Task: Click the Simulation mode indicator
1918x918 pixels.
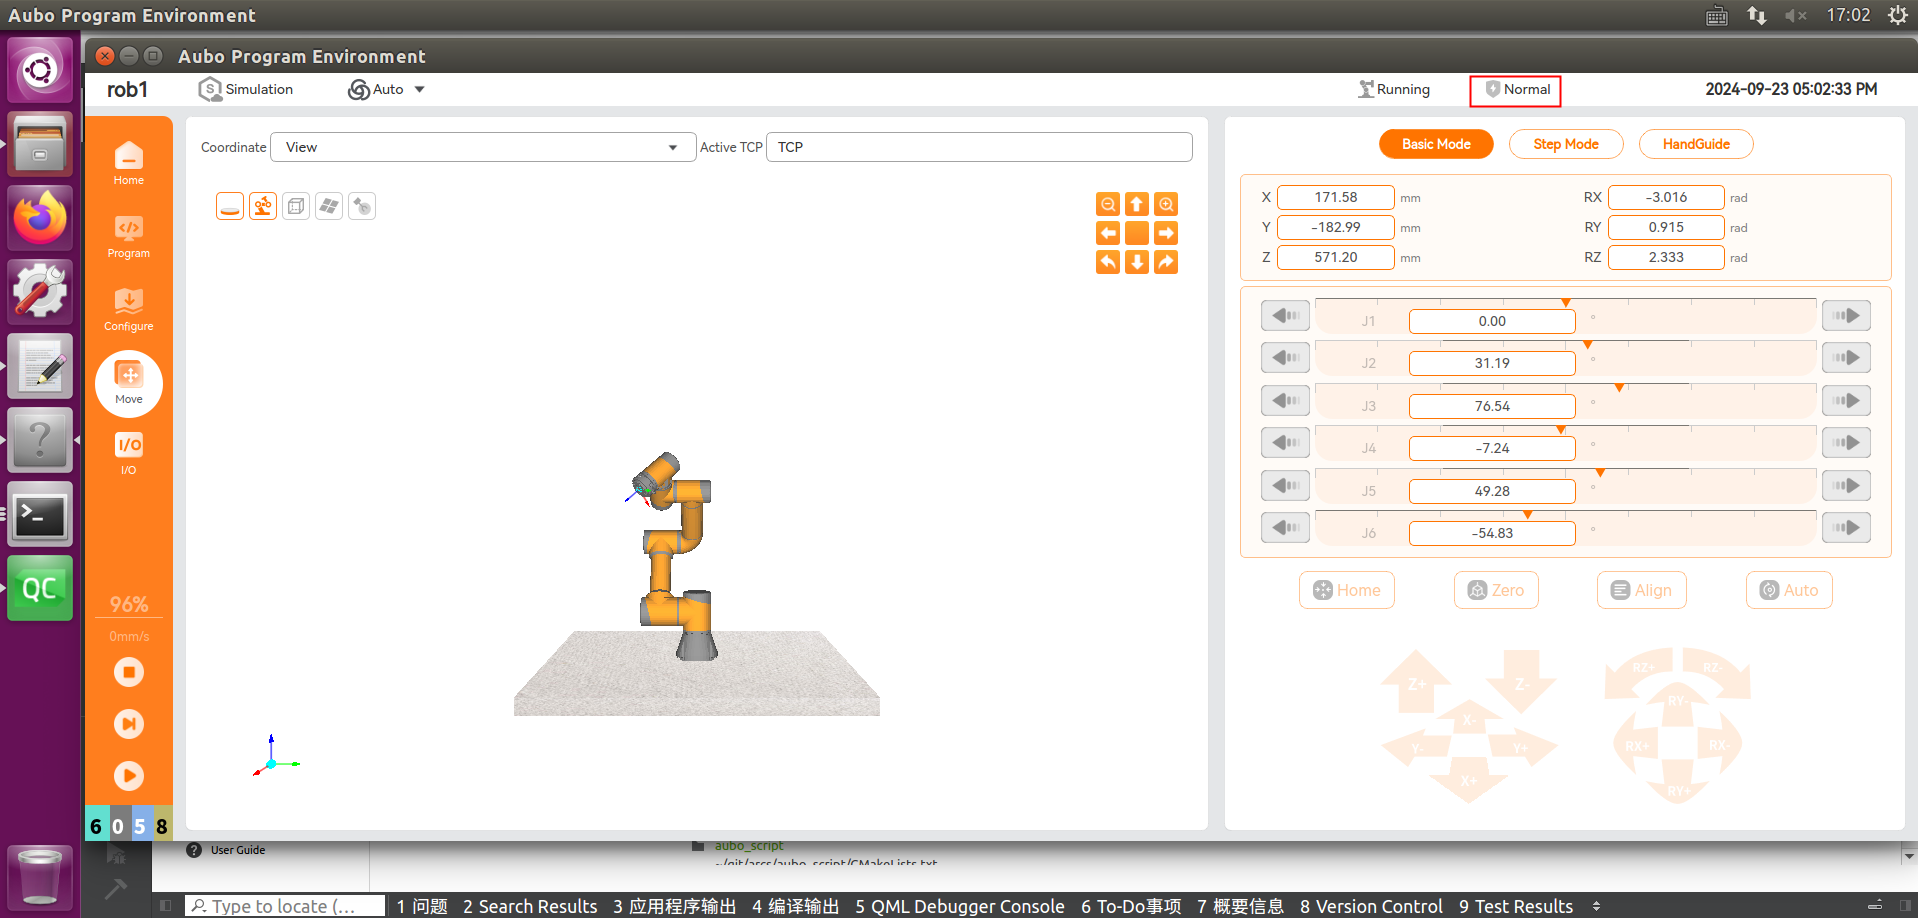Action: (246, 89)
